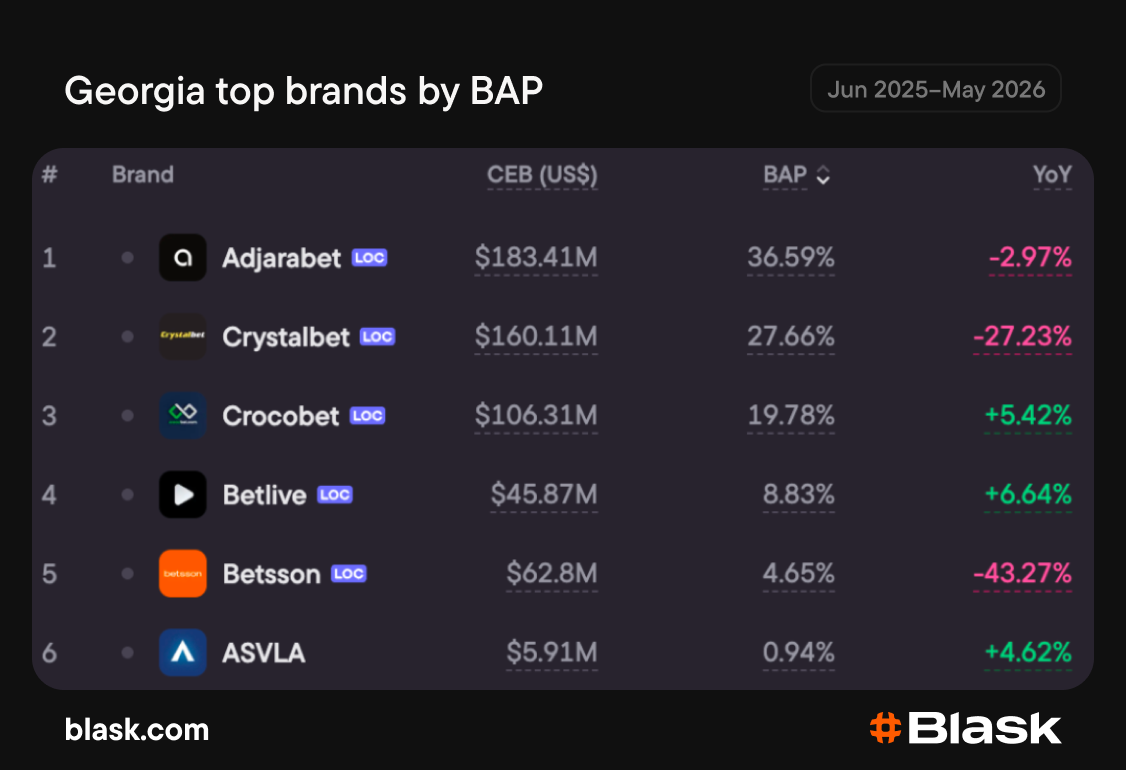Click the orange Blask hashtag logo
This screenshot has width=1126, height=770.
coord(885,728)
